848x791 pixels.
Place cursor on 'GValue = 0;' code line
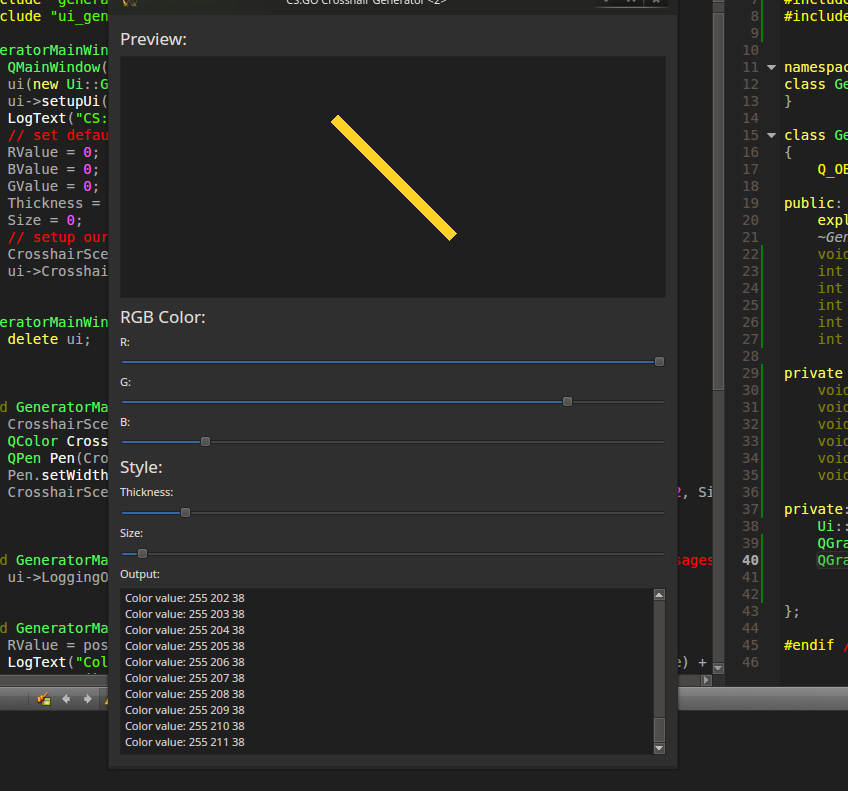click(x=53, y=187)
